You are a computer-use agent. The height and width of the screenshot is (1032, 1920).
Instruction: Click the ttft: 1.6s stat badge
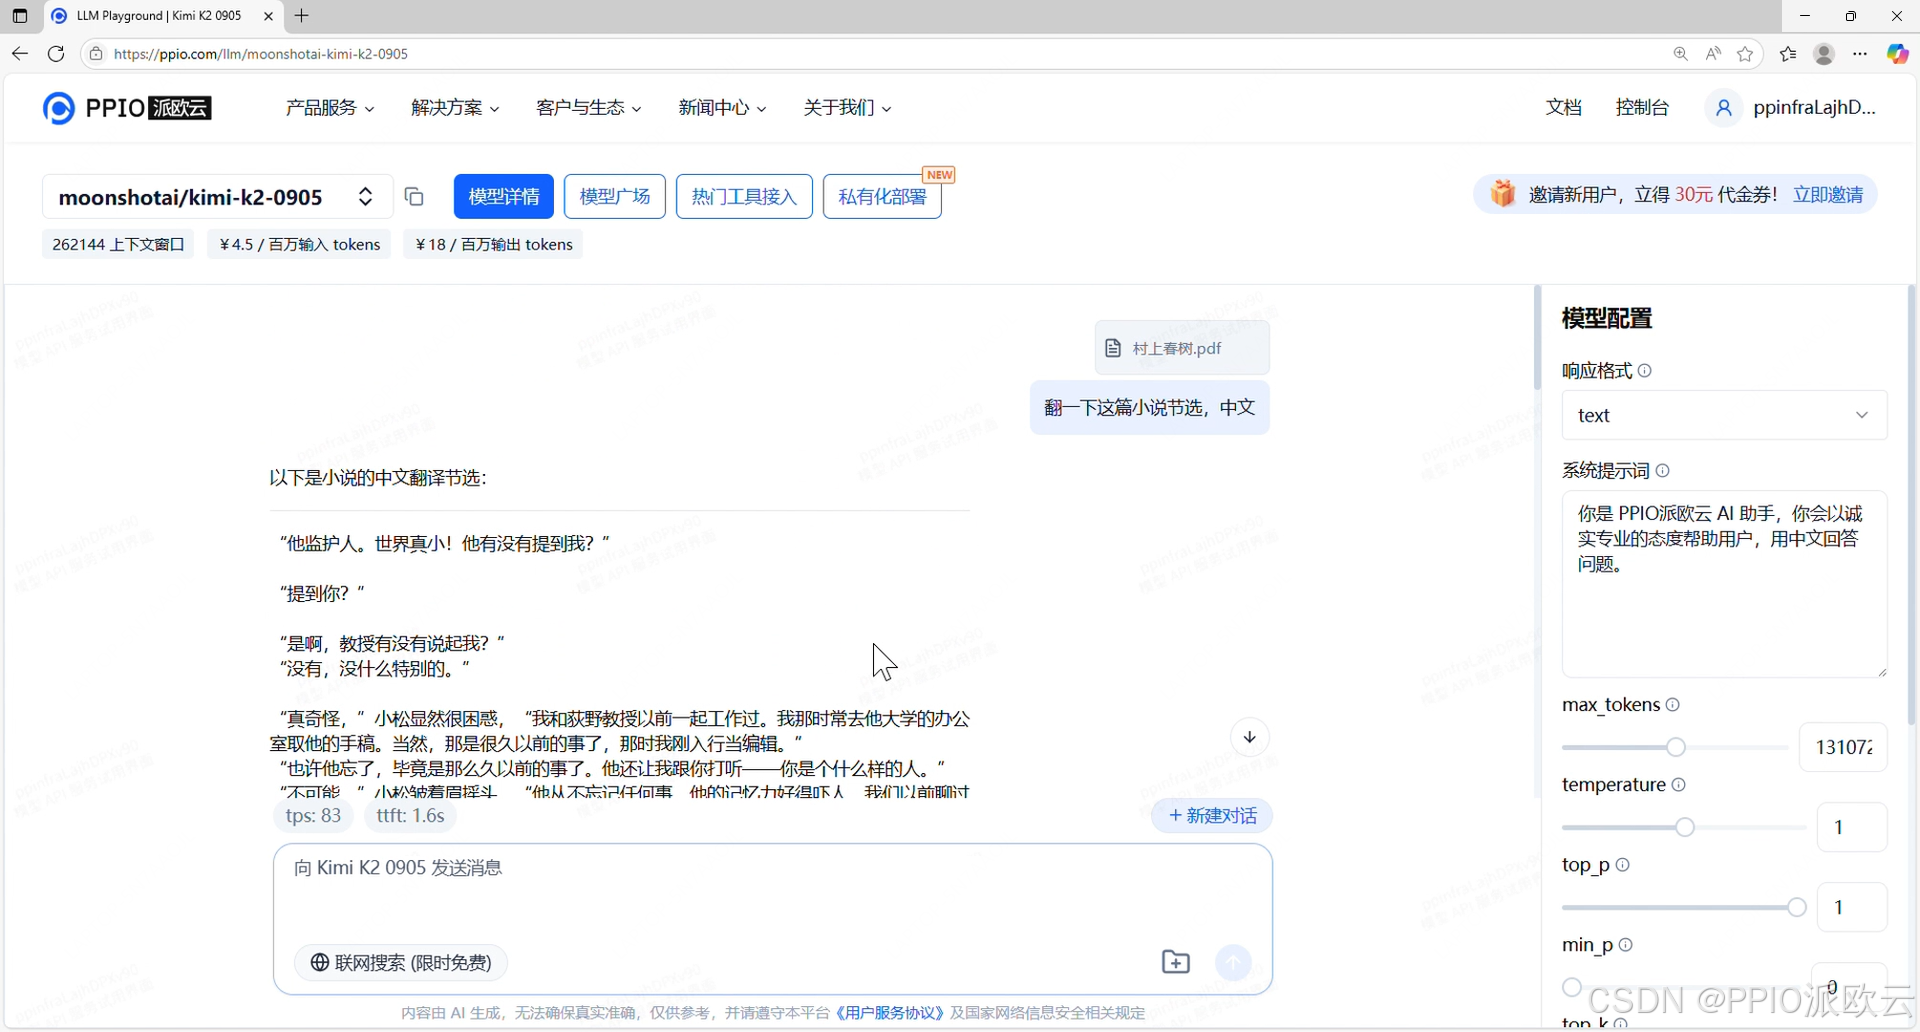click(410, 816)
